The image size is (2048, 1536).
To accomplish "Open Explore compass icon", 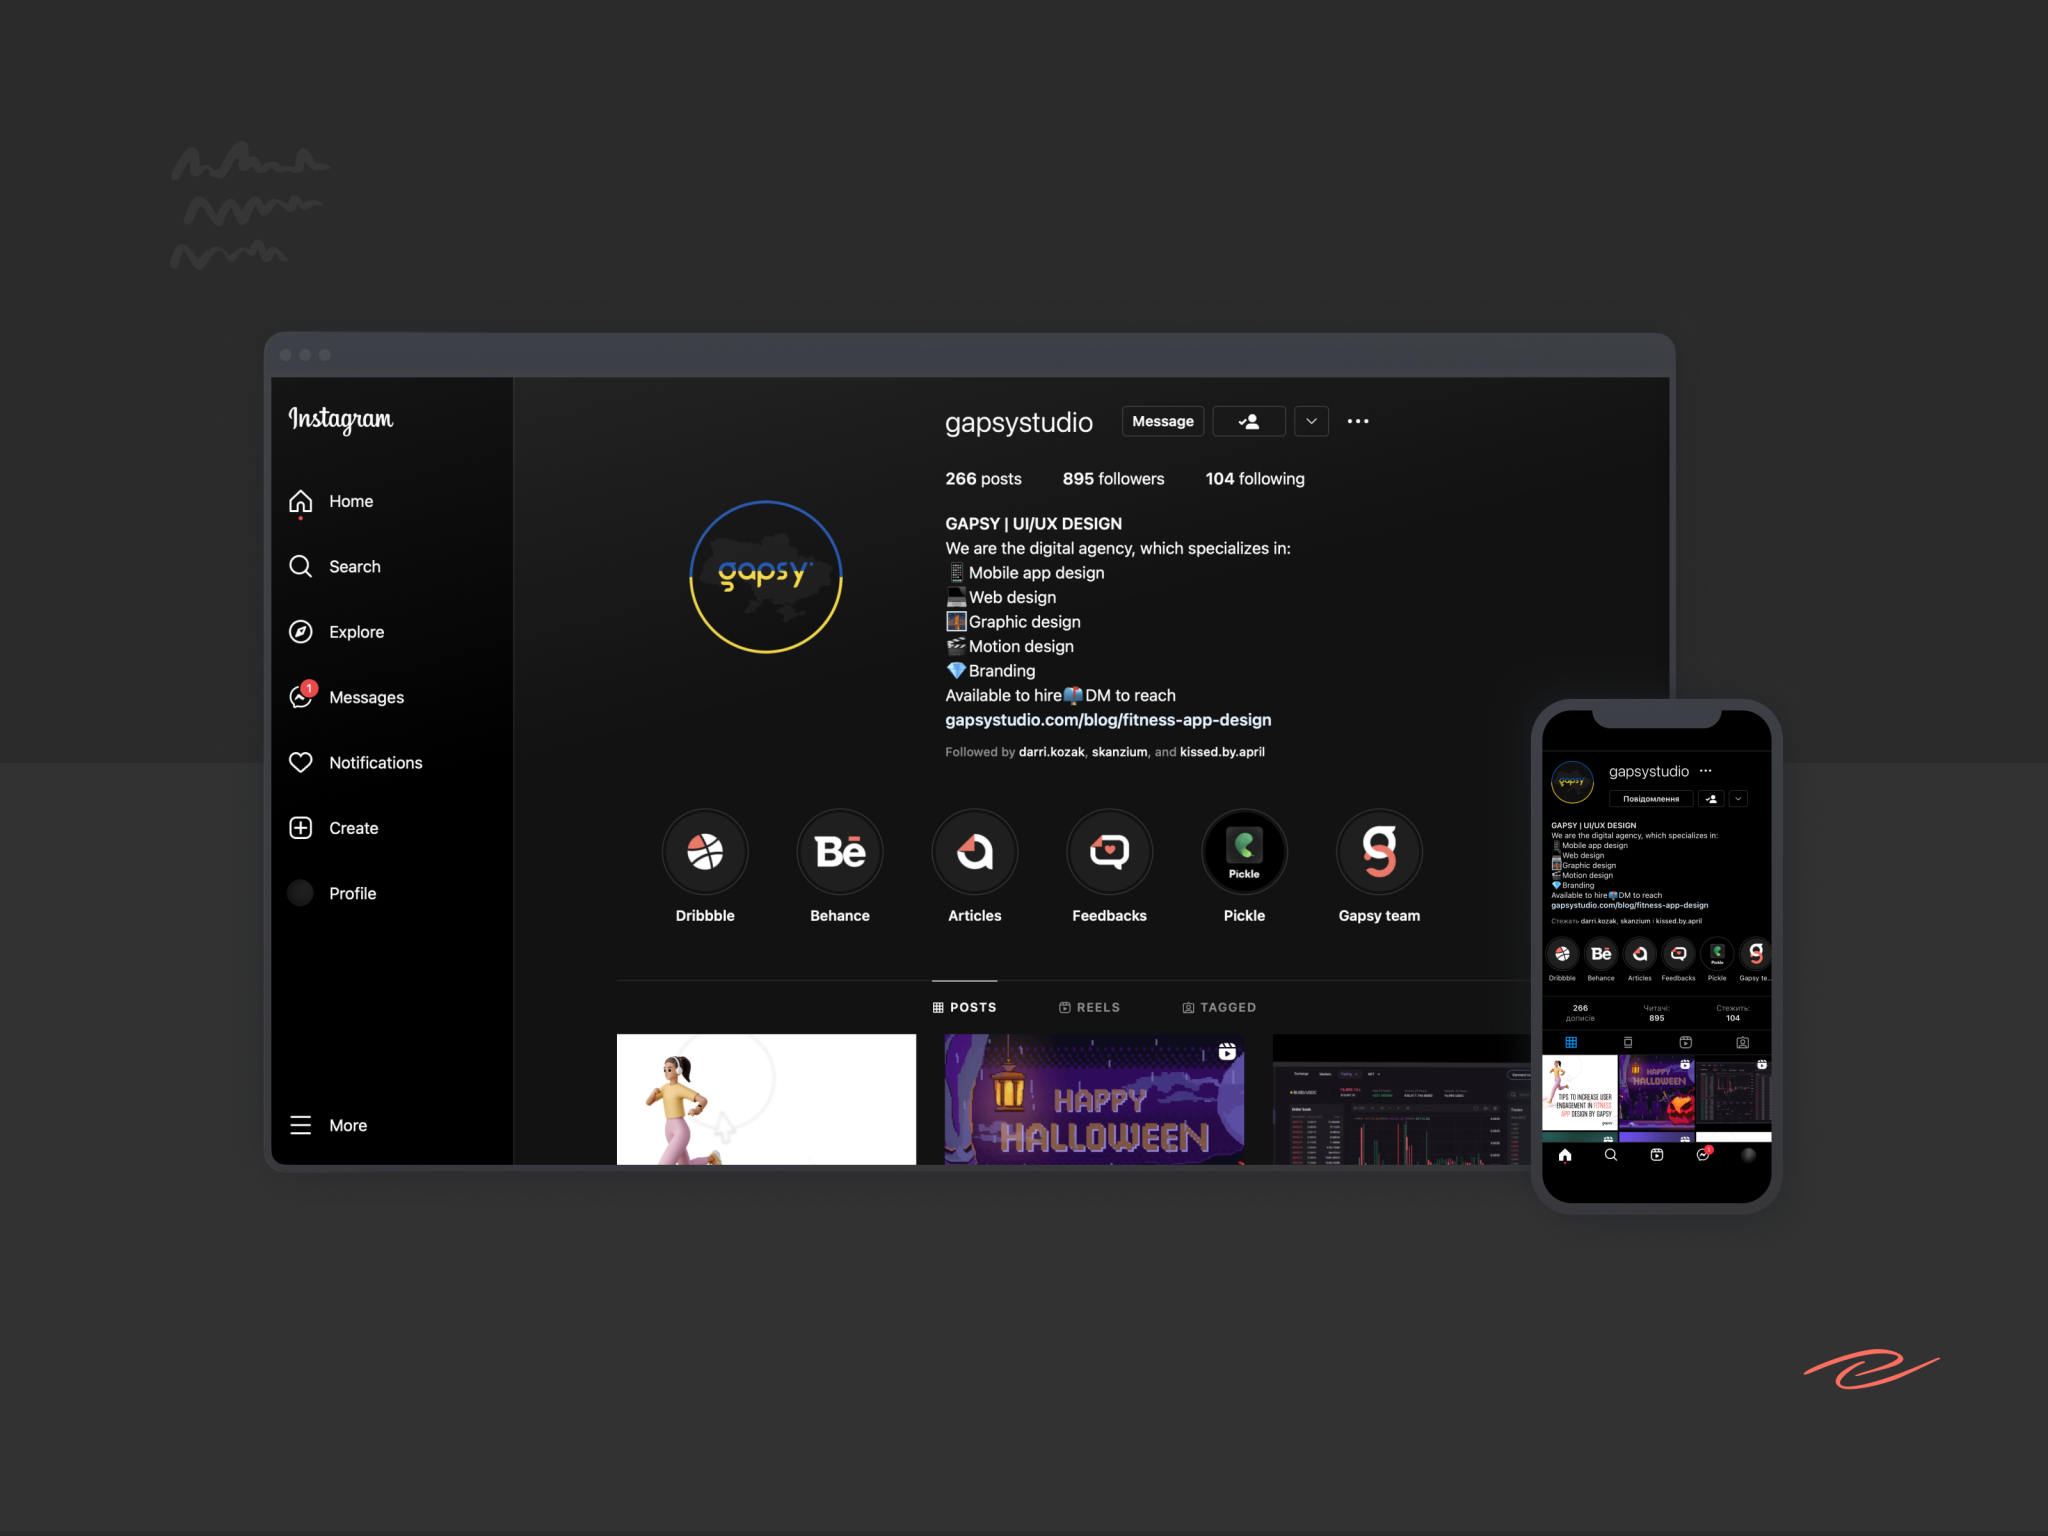I will (301, 632).
